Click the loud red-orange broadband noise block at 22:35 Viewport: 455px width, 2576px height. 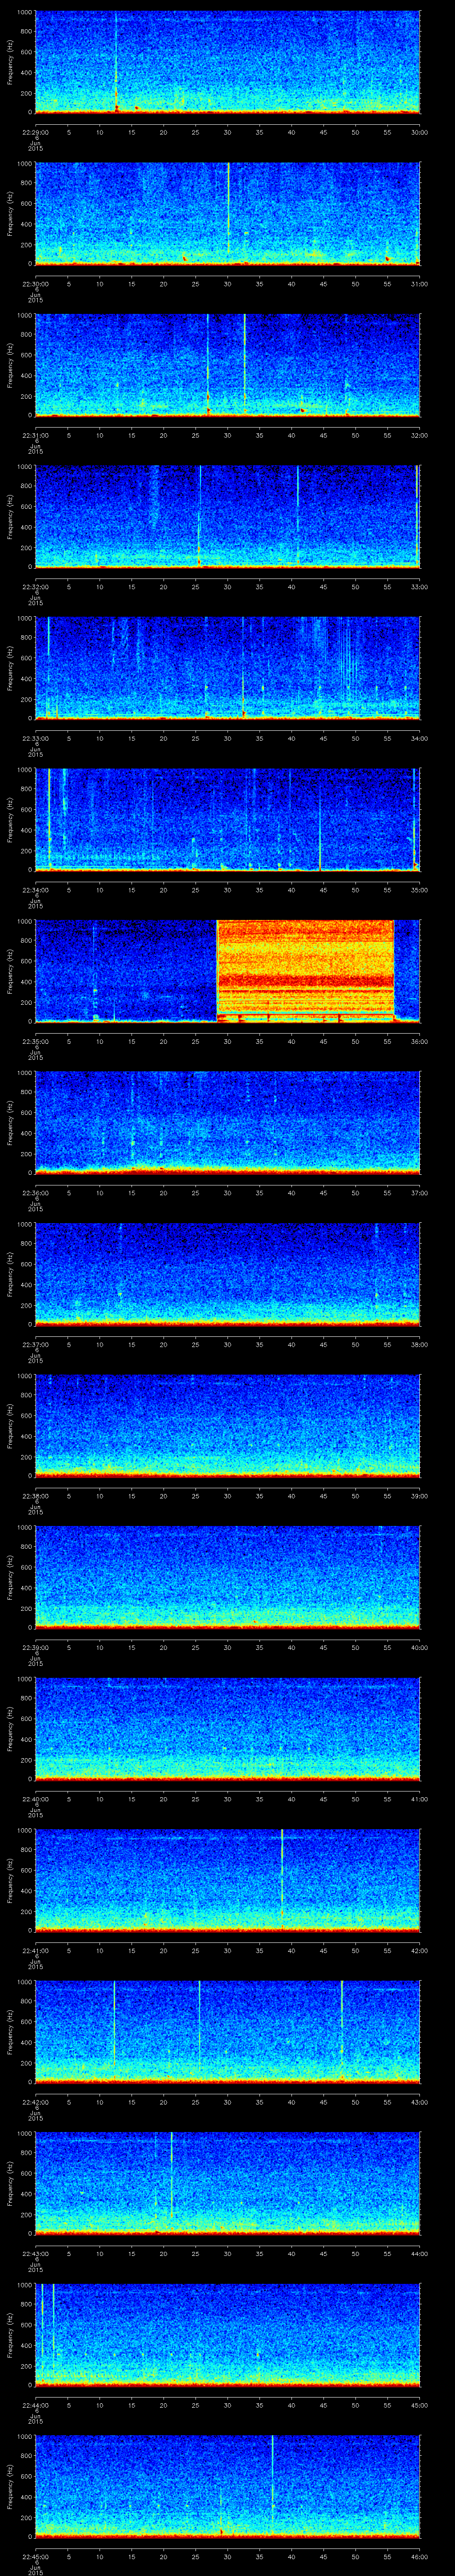click(x=305, y=971)
